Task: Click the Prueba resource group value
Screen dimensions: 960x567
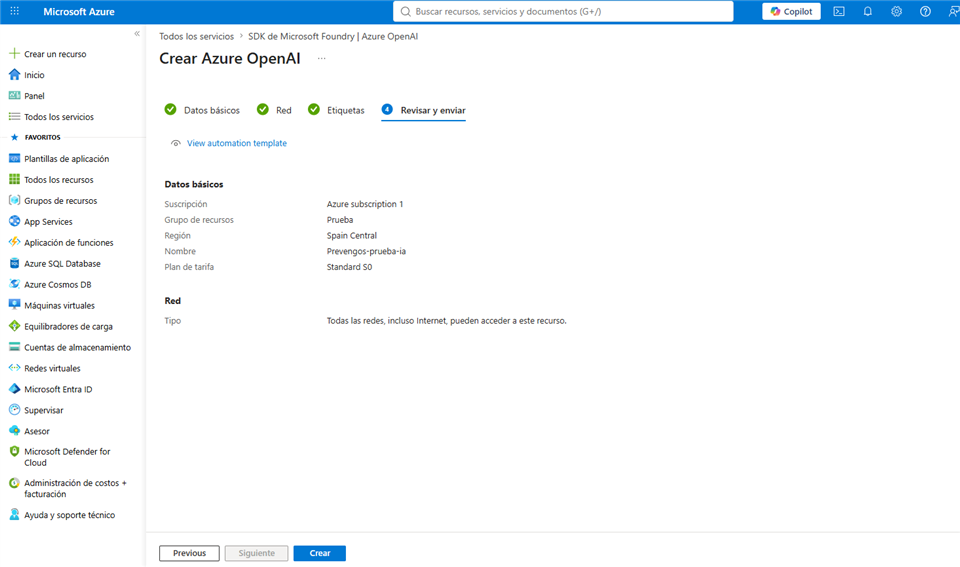Action: tap(340, 220)
